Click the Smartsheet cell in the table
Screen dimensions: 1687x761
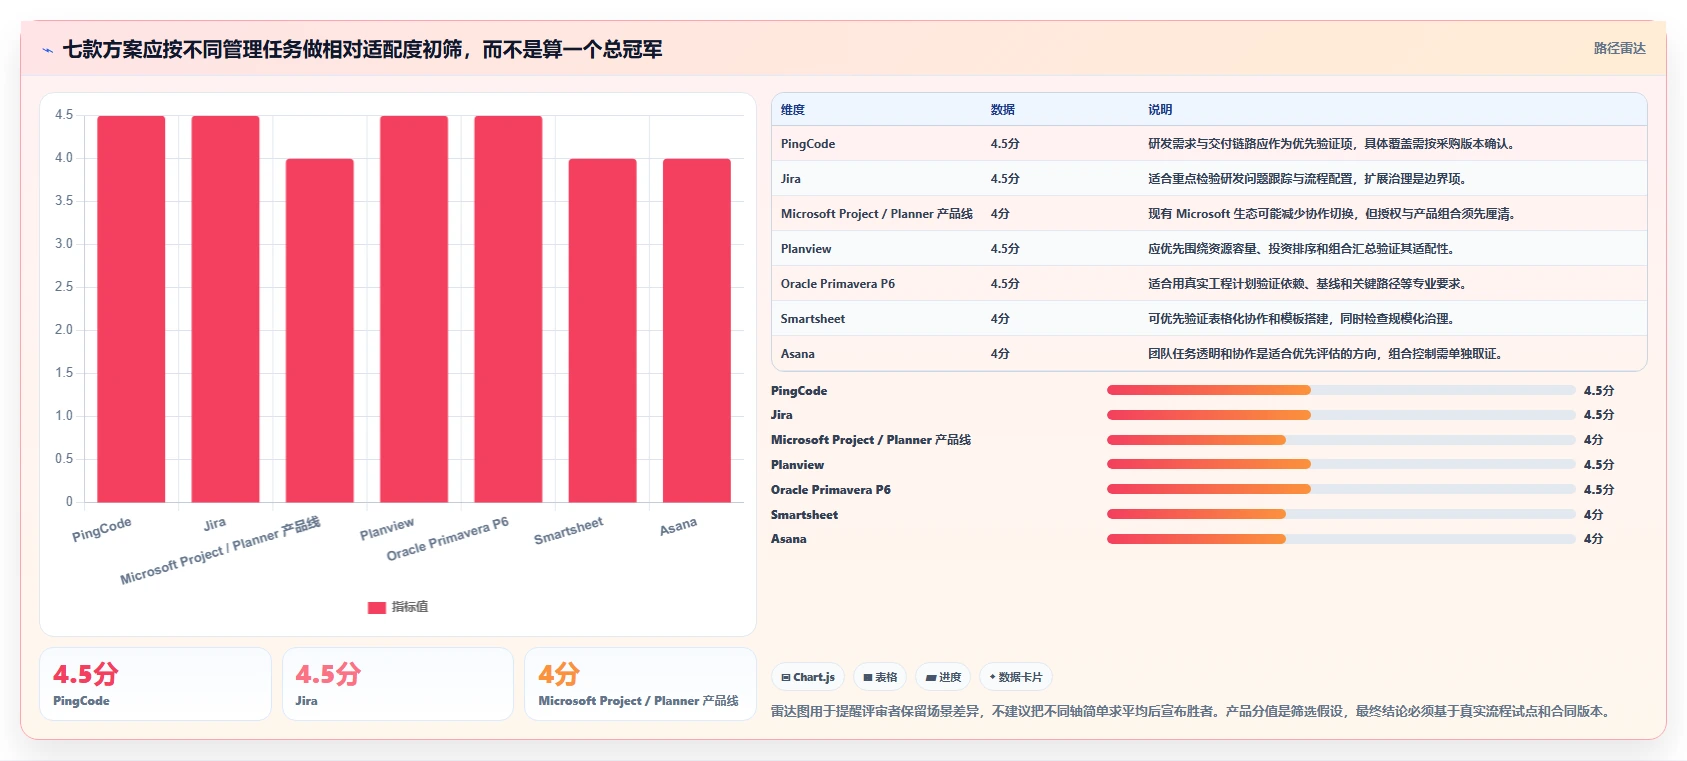(x=813, y=319)
